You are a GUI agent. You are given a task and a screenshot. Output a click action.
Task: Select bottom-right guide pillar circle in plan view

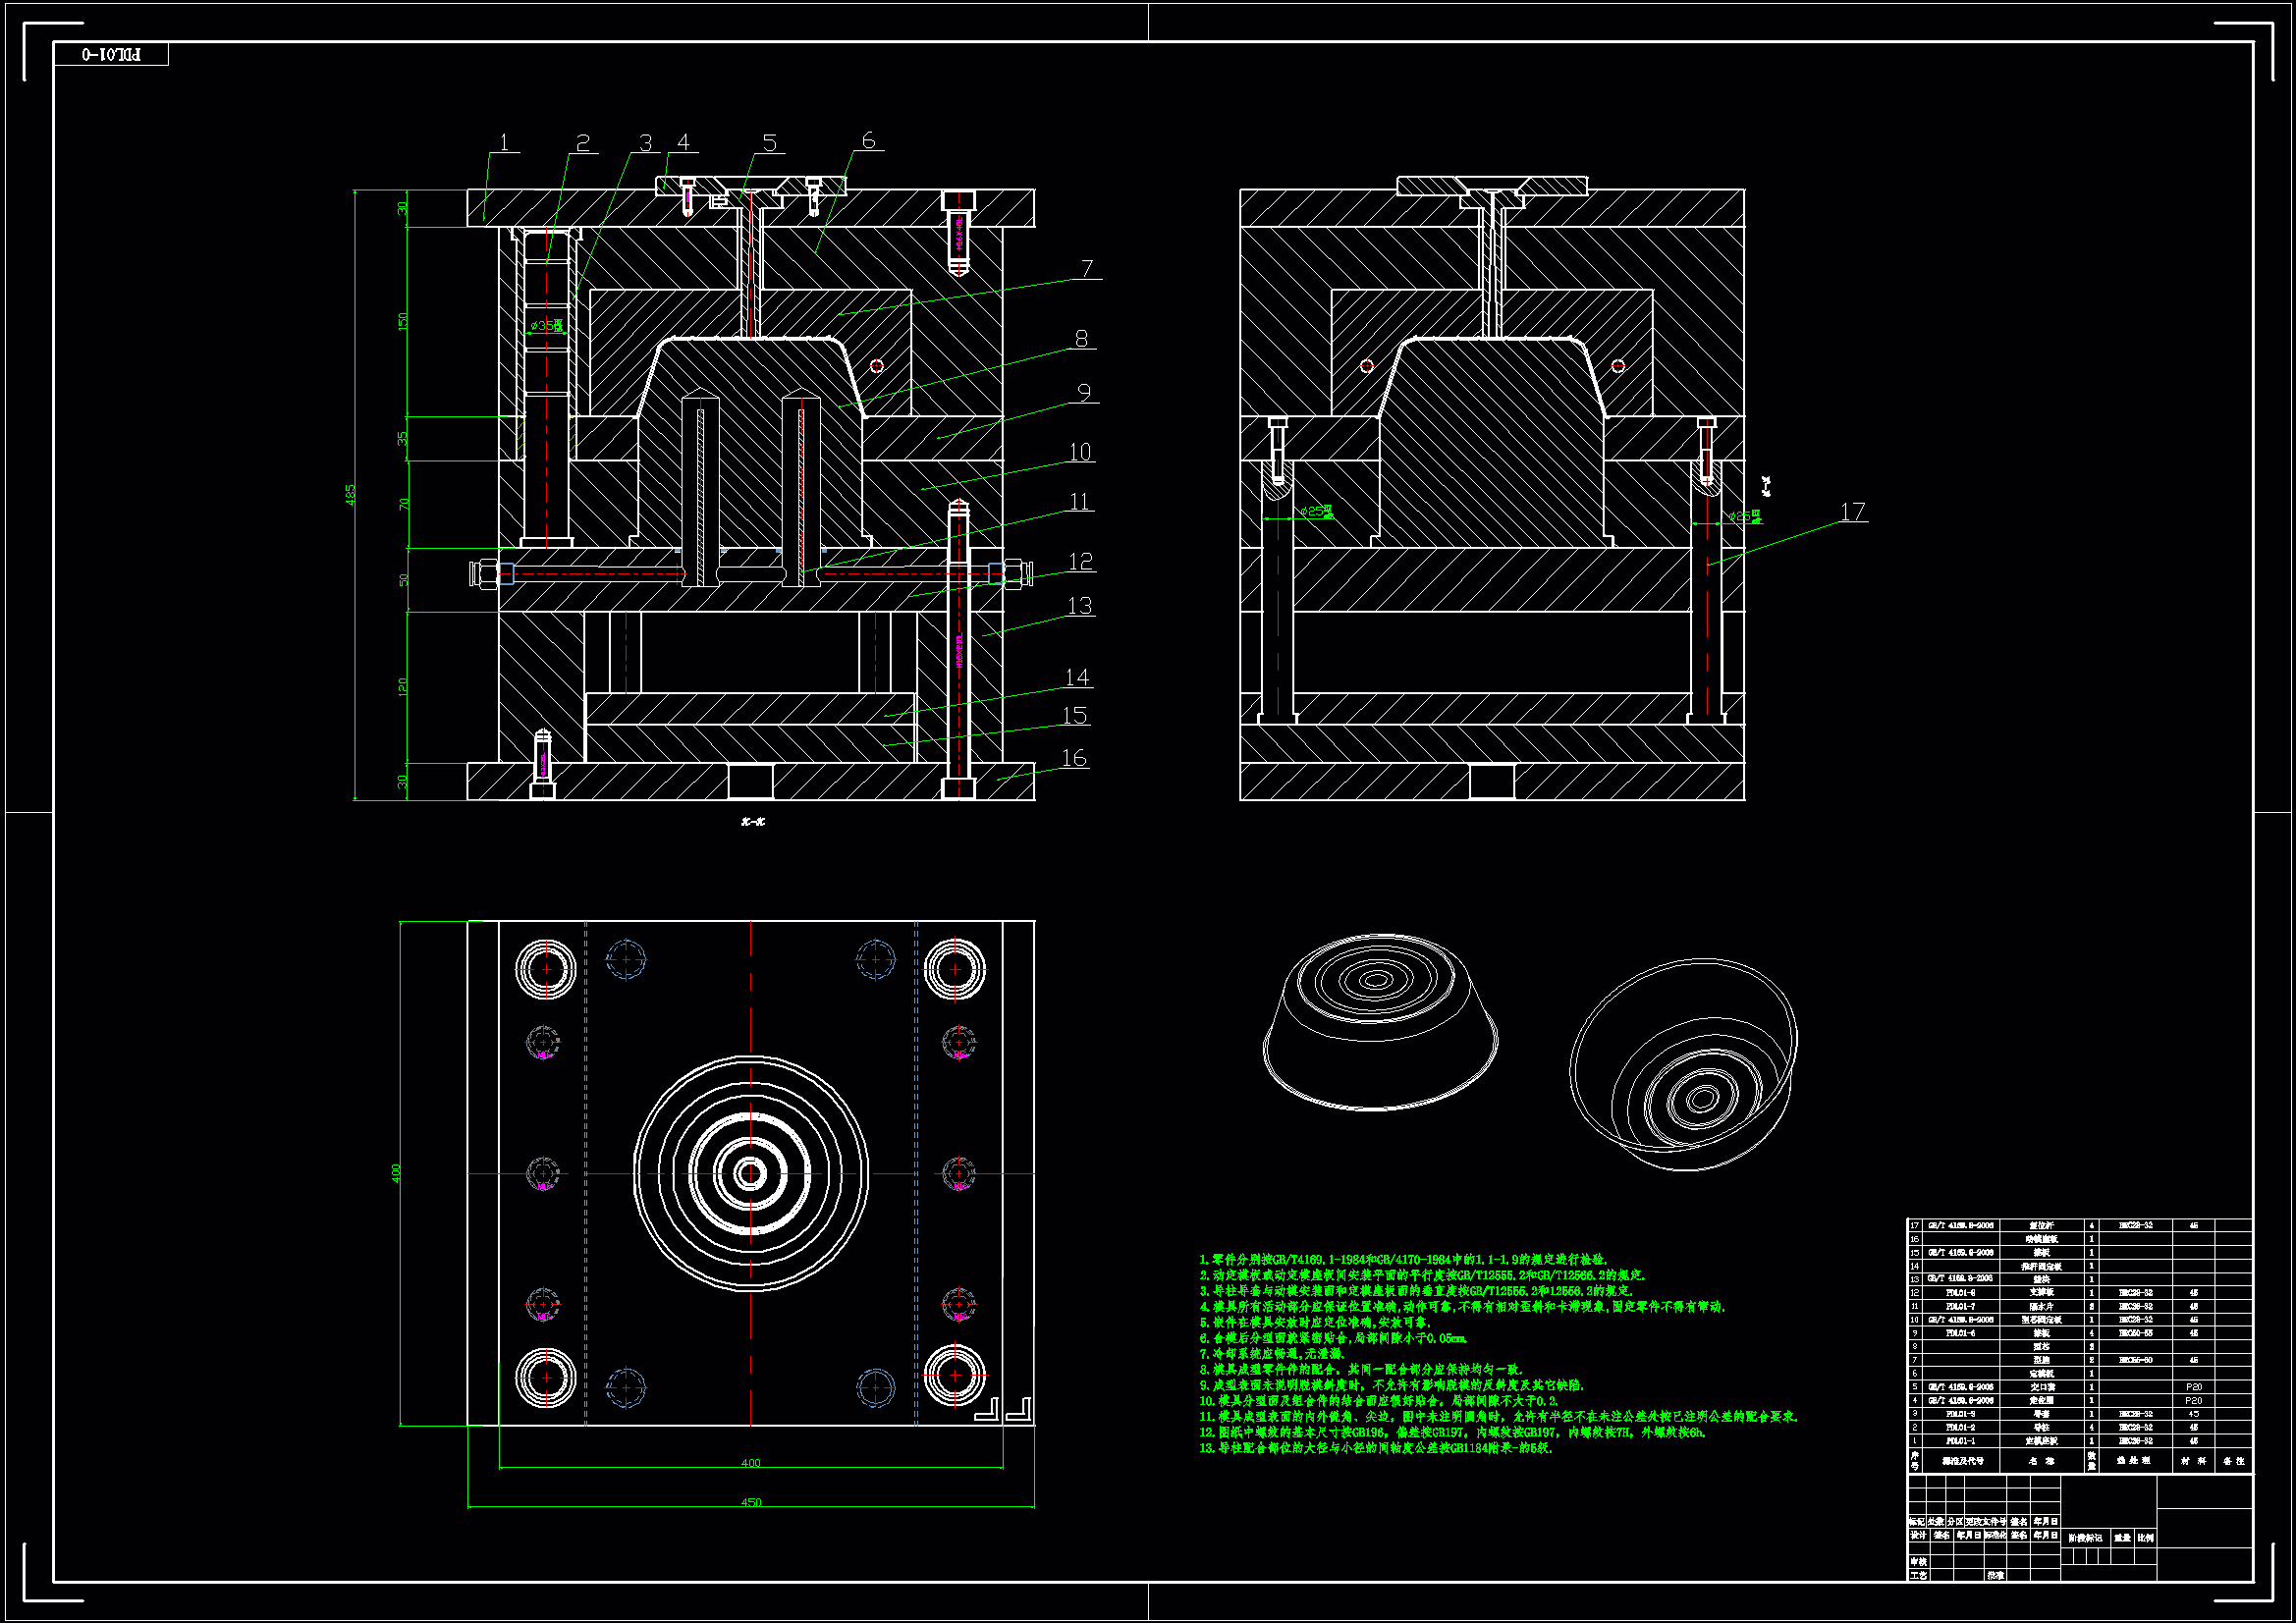click(954, 1376)
